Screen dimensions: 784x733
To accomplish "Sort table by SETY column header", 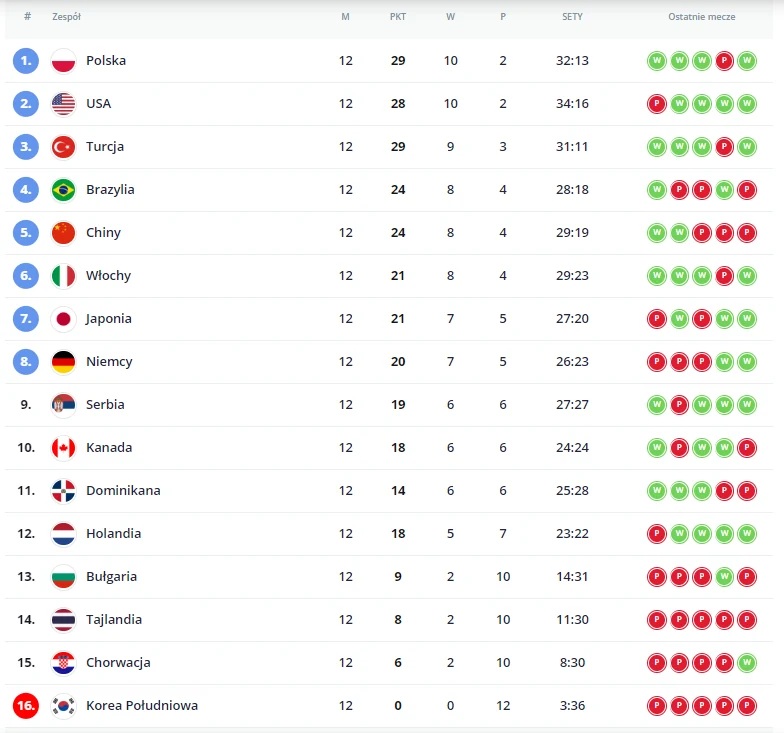I will click(572, 17).
